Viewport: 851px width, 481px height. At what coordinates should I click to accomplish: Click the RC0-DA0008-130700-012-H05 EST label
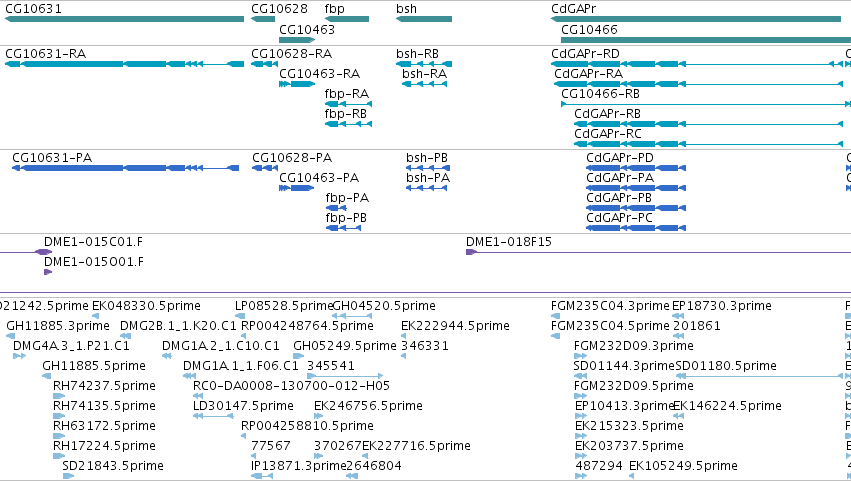pos(291,387)
